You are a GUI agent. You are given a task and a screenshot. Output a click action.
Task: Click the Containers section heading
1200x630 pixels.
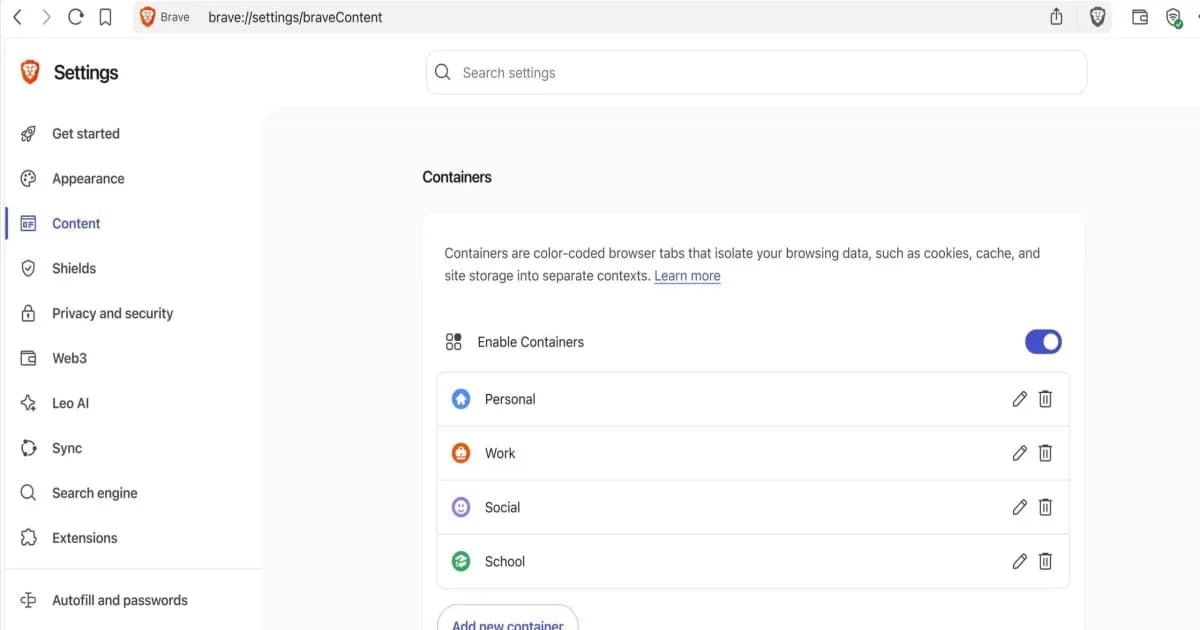(x=457, y=177)
